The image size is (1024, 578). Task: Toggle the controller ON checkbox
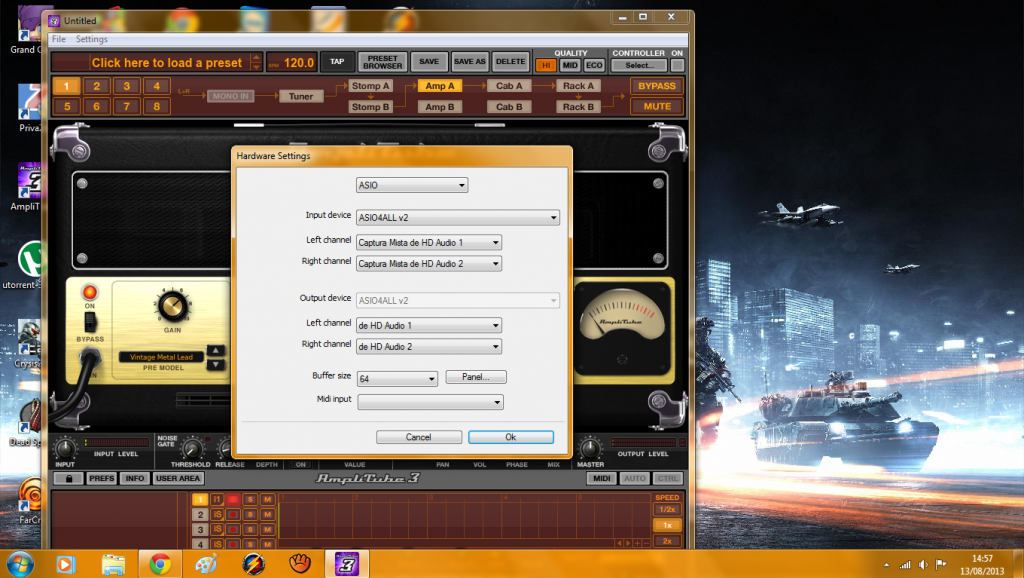click(677, 65)
